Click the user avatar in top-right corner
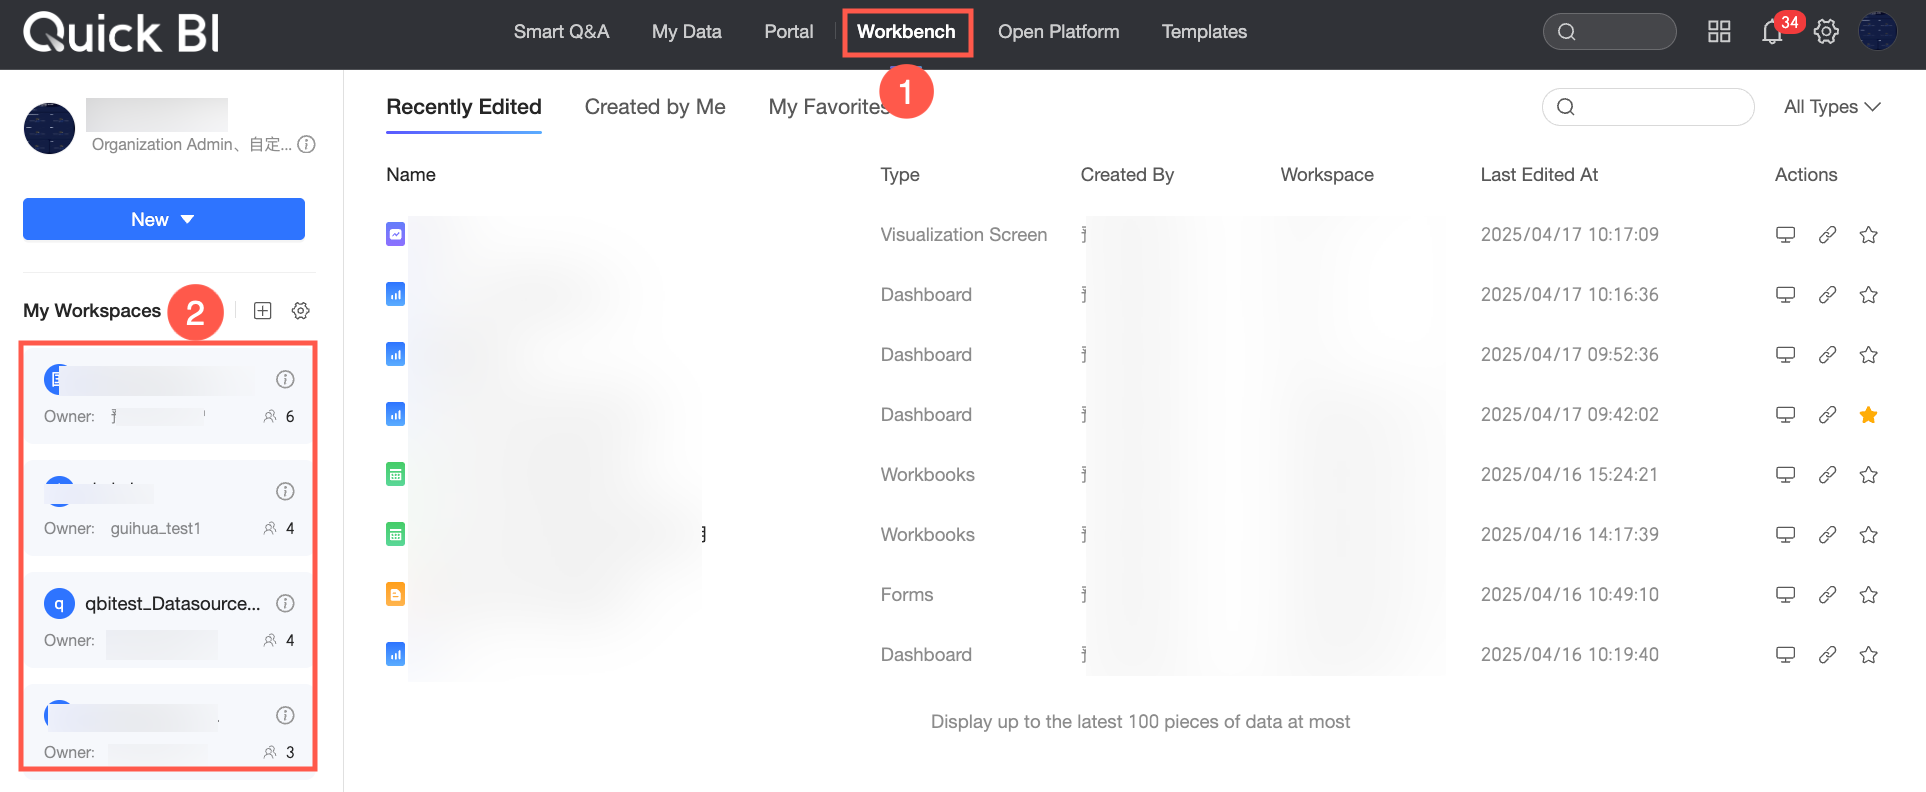Screen dimensions: 1926x792 coord(1878,32)
